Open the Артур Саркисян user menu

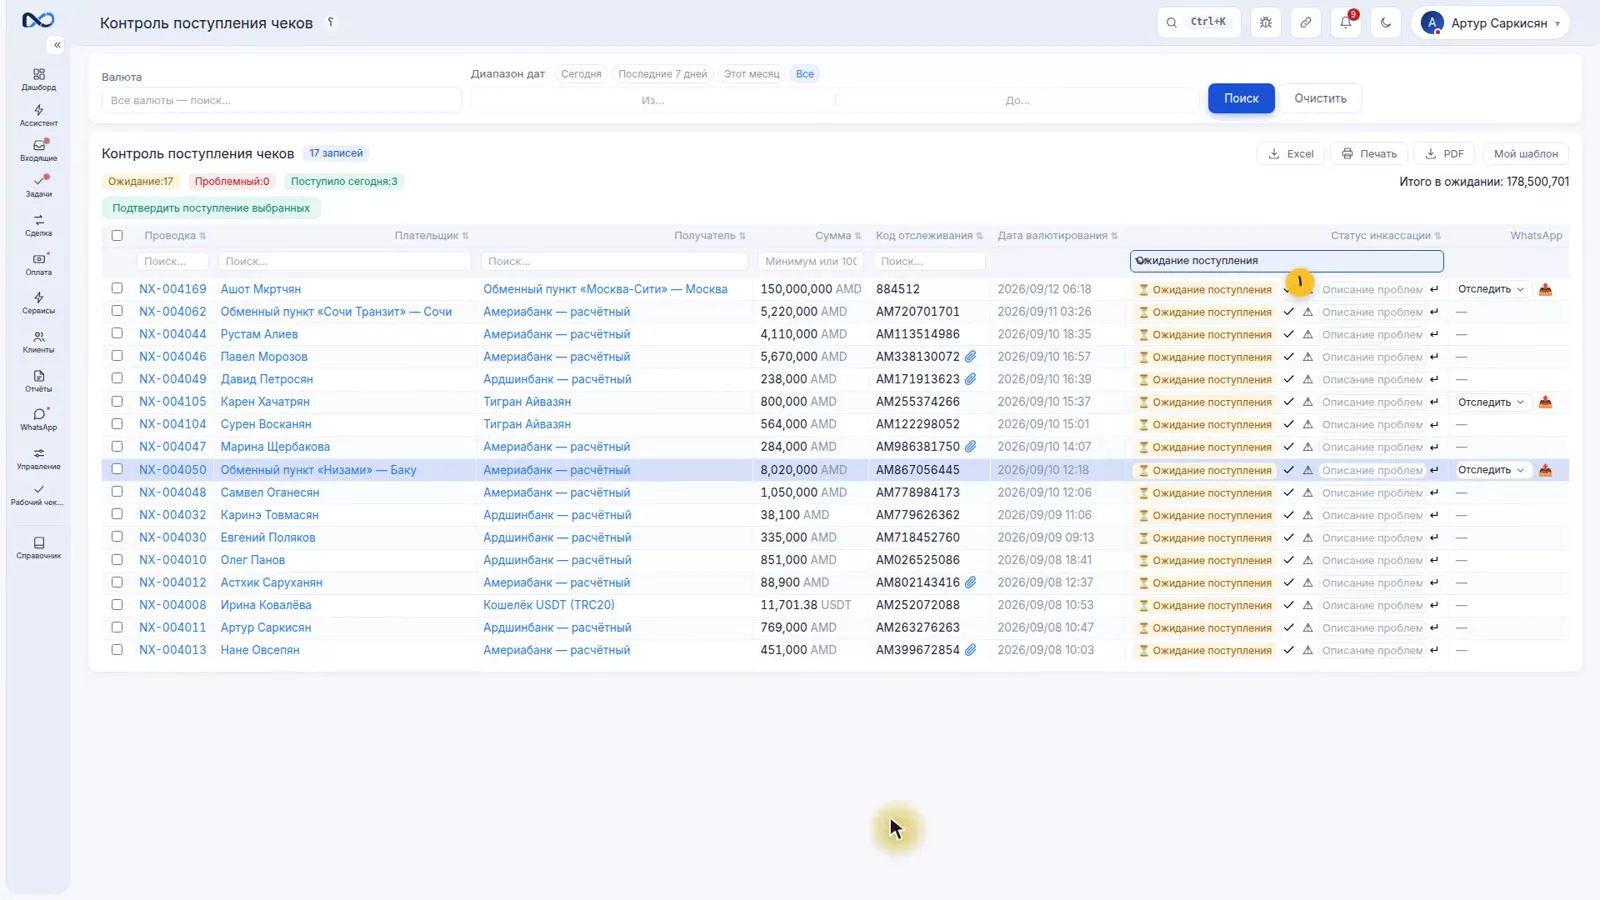click(x=1490, y=23)
